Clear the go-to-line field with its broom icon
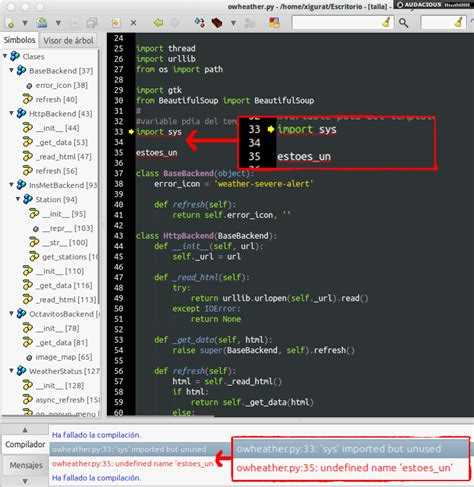The height and width of the screenshot is (487, 474). (x=459, y=23)
